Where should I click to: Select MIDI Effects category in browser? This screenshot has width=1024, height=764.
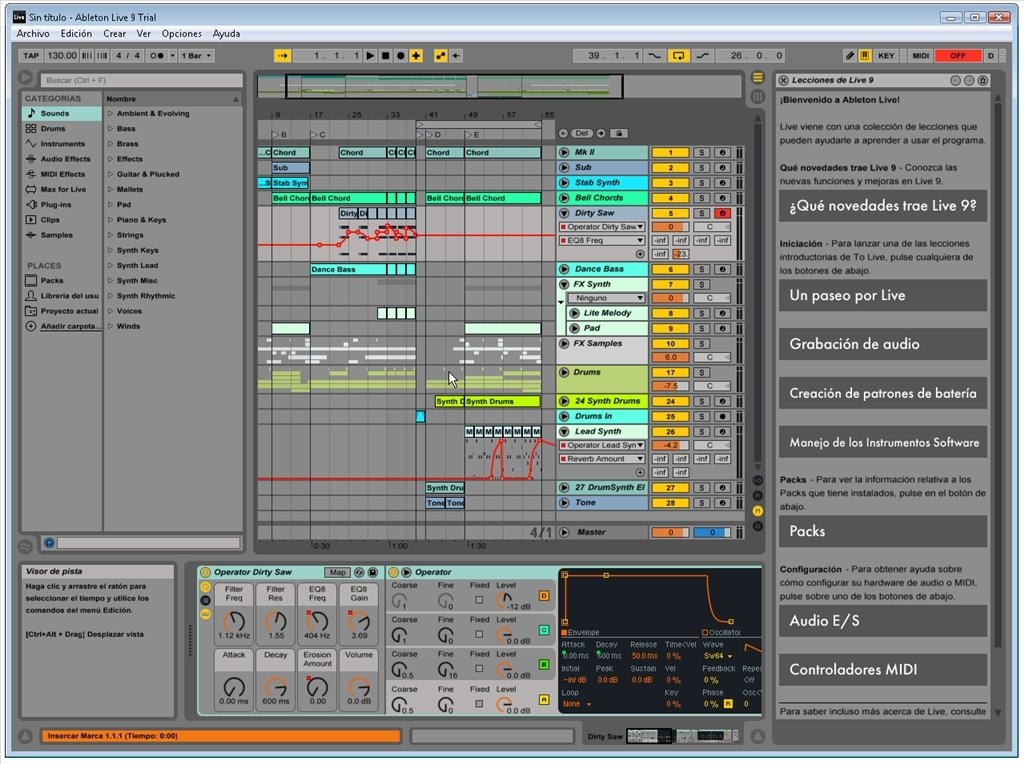[62, 174]
